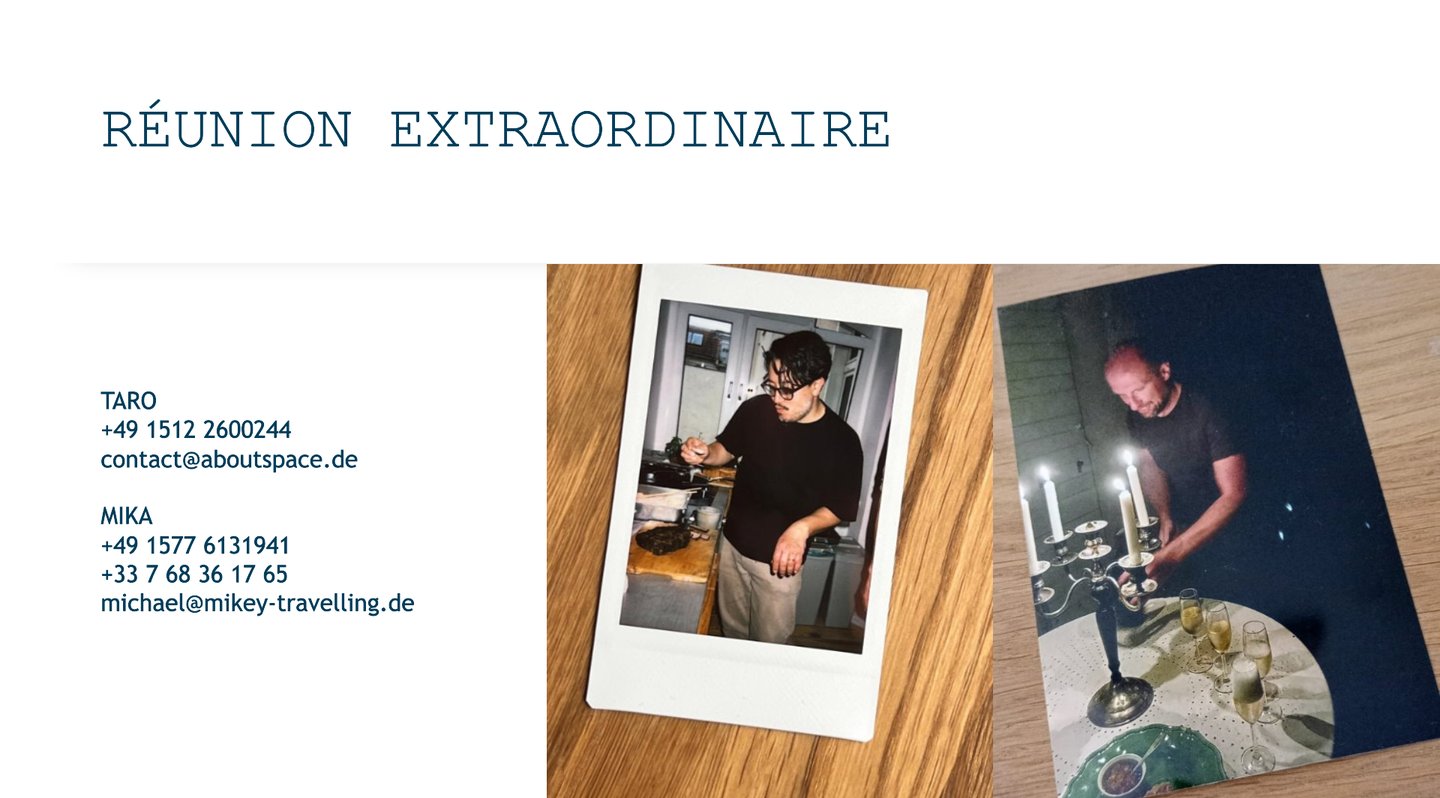Open the contact@aboutspace.de email link
The height and width of the screenshot is (798, 1440).
point(229,459)
